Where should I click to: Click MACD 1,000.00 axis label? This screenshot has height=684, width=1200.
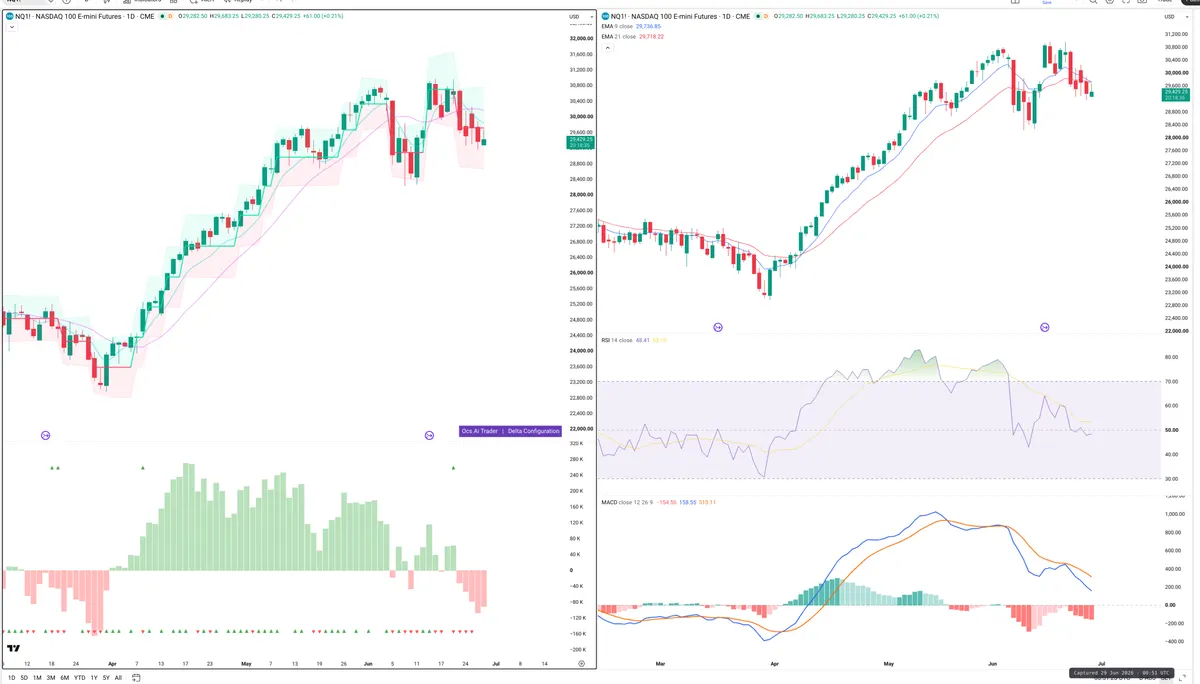[1176, 513]
